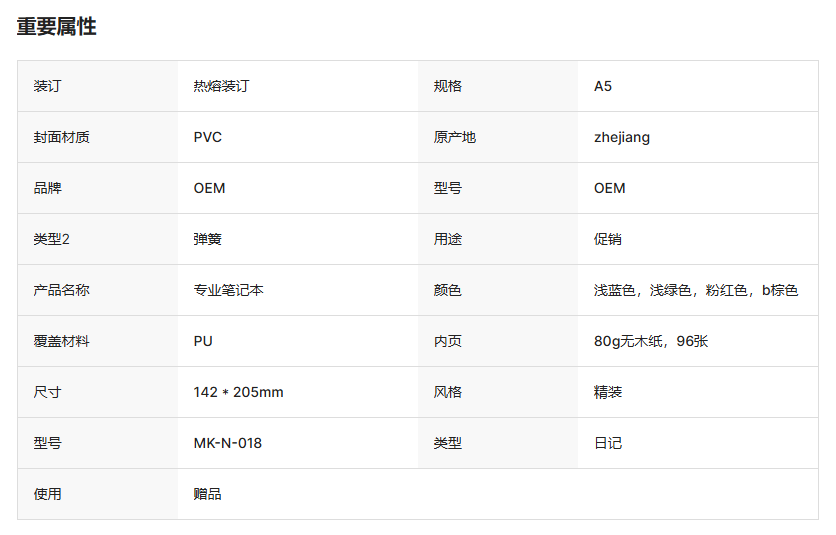Select the 专业笔记本 product name value
The image size is (836, 535).
228,290
